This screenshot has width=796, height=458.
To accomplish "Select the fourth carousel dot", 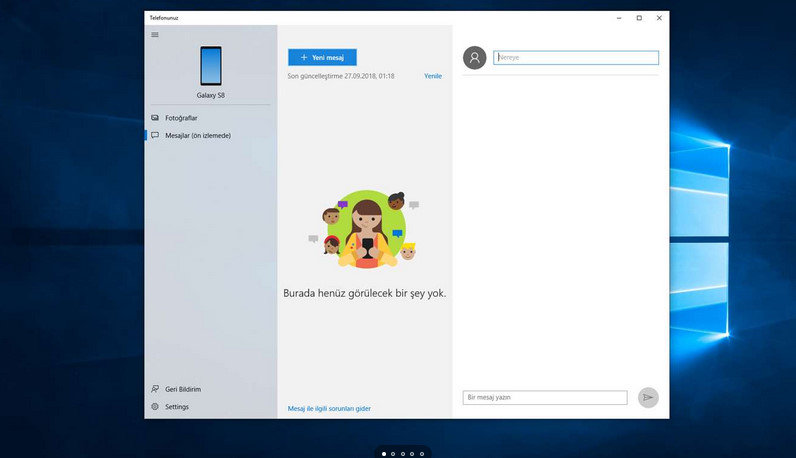I will click(412, 454).
